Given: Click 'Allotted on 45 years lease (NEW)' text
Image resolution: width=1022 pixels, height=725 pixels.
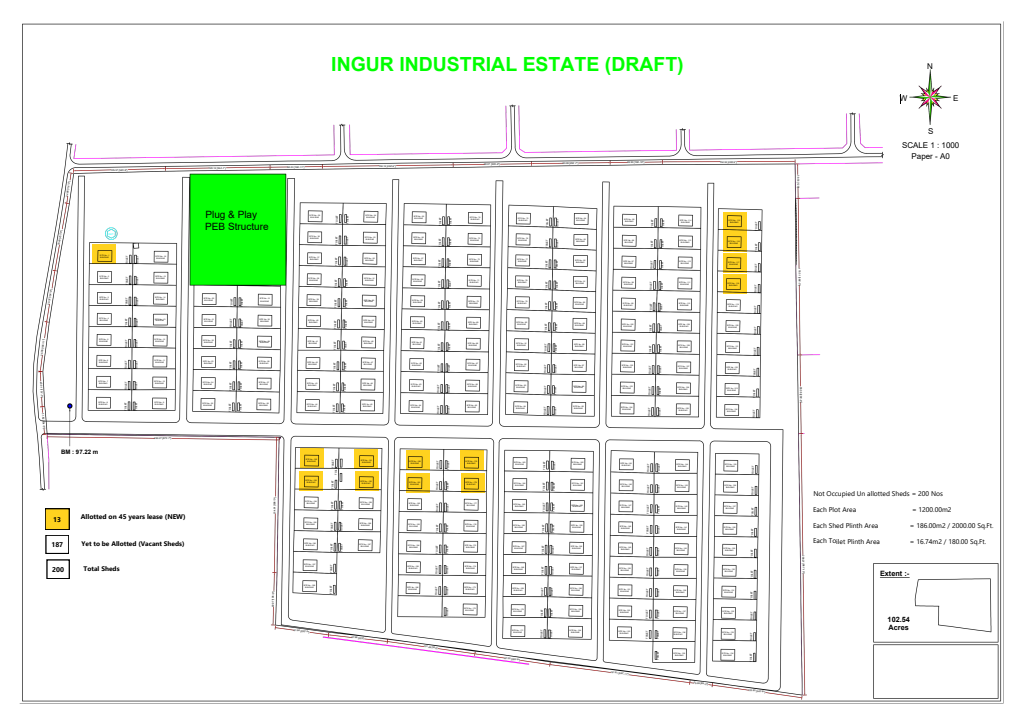Looking at the screenshot, I should [x=133, y=517].
